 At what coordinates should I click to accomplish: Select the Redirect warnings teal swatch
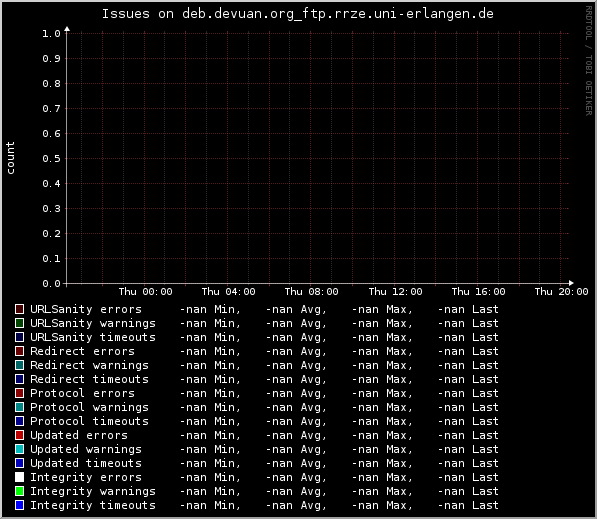tap(19, 365)
